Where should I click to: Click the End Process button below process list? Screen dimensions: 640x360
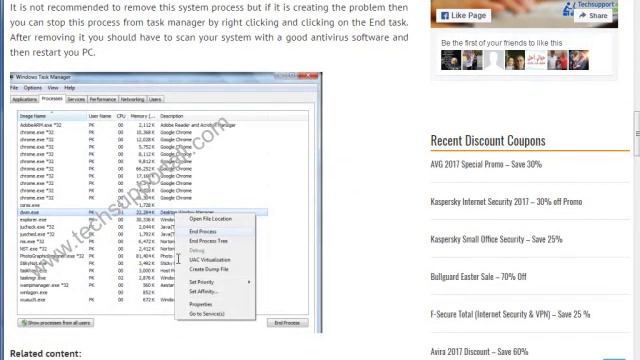tap(287, 323)
